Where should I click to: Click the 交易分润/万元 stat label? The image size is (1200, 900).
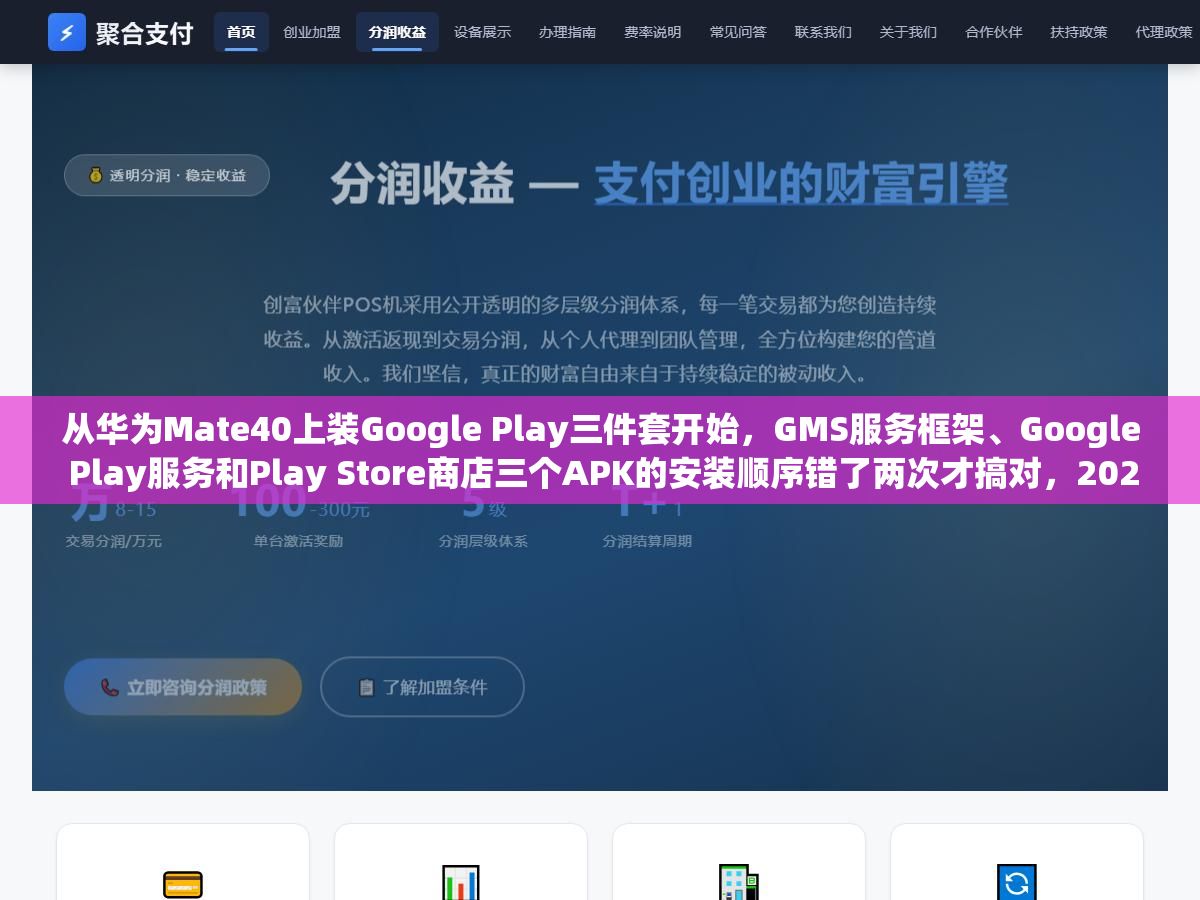(x=114, y=541)
